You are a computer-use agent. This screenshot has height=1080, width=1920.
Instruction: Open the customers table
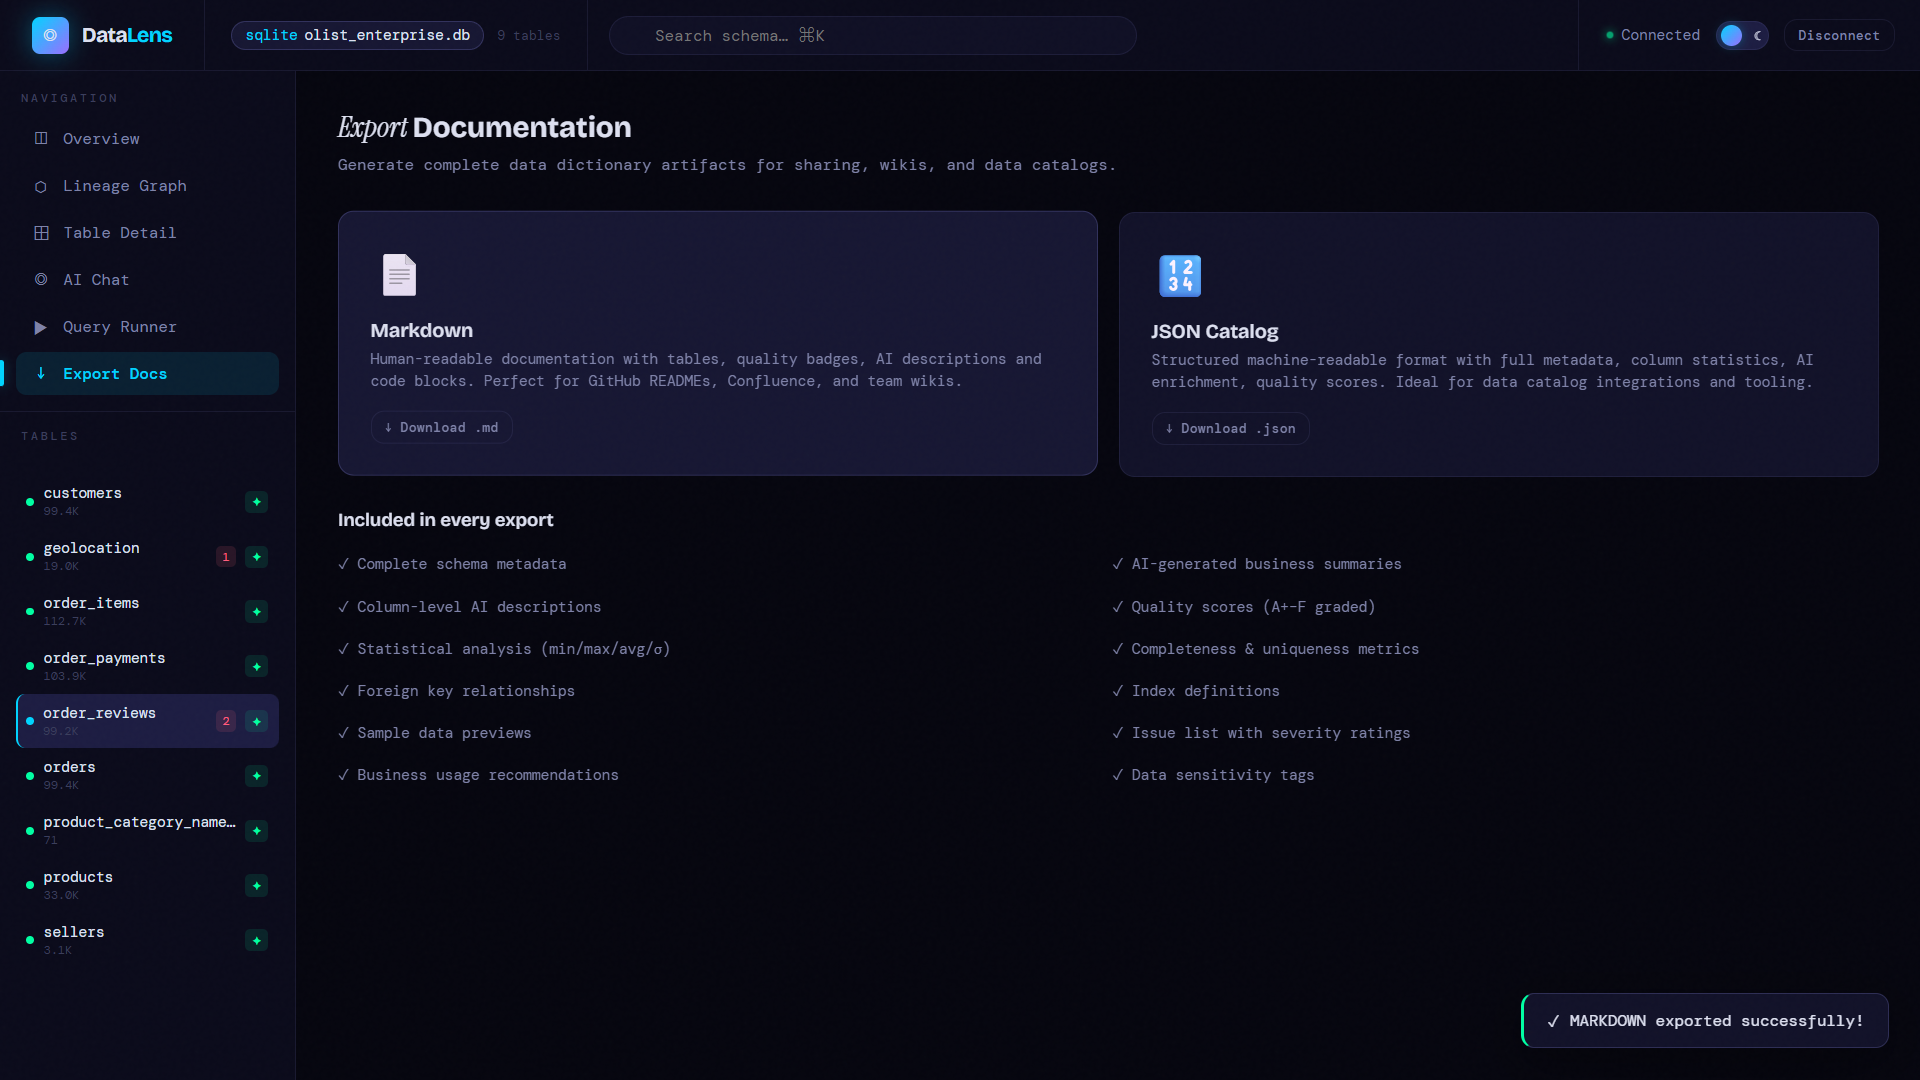(147, 502)
